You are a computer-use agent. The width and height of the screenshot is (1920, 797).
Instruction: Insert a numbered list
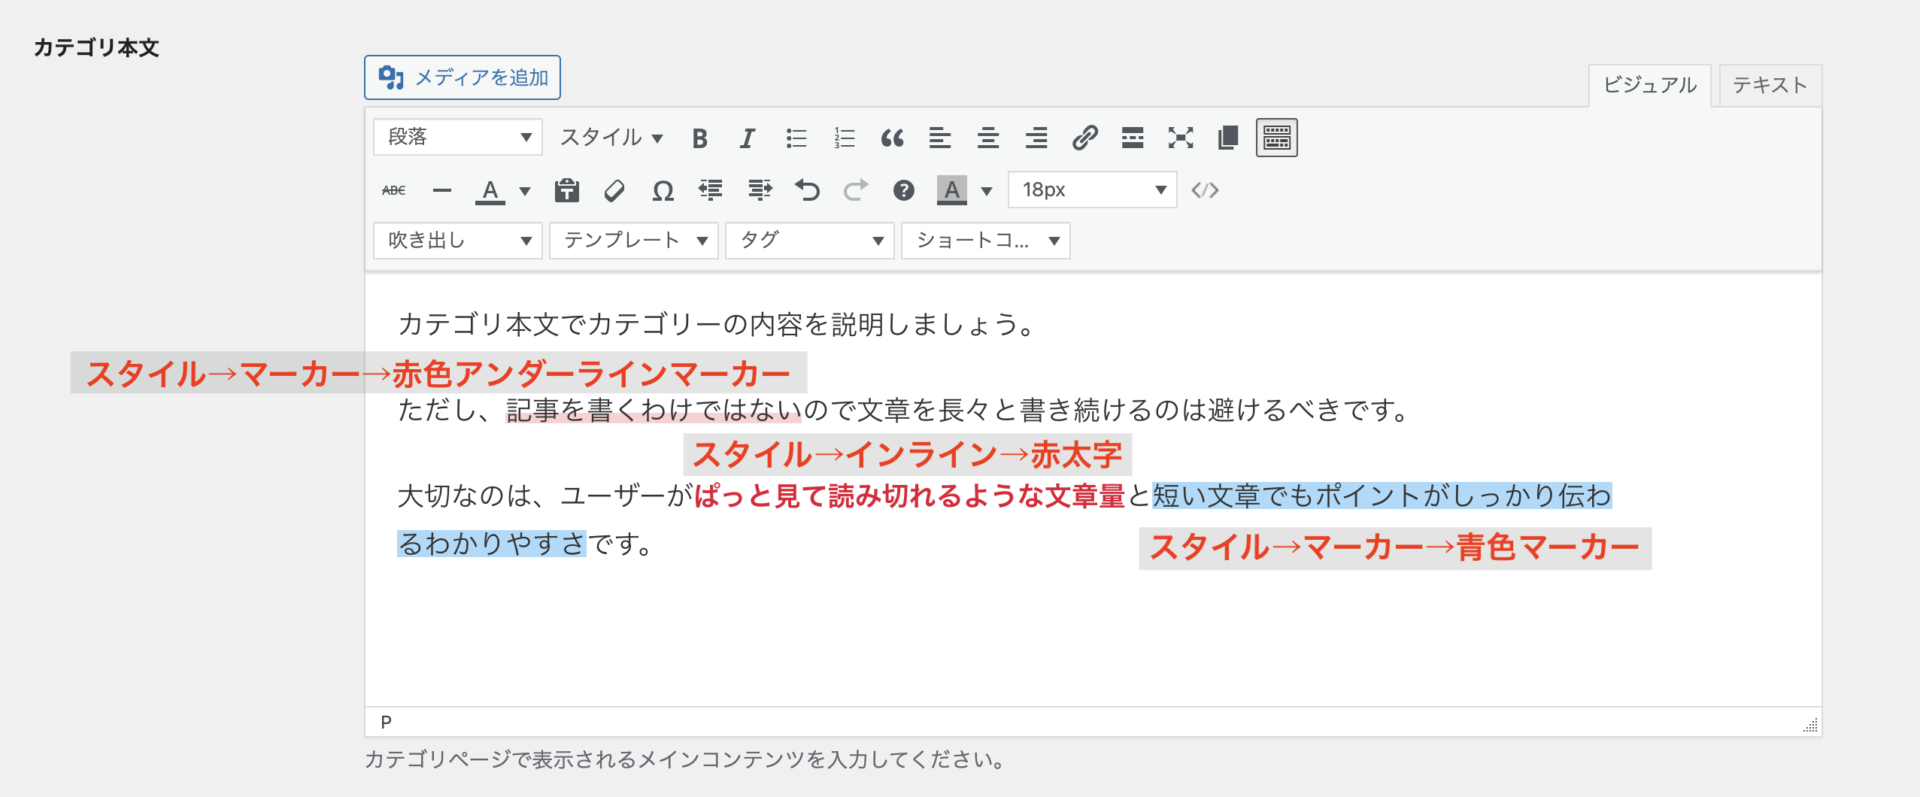click(x=844, y=138)
